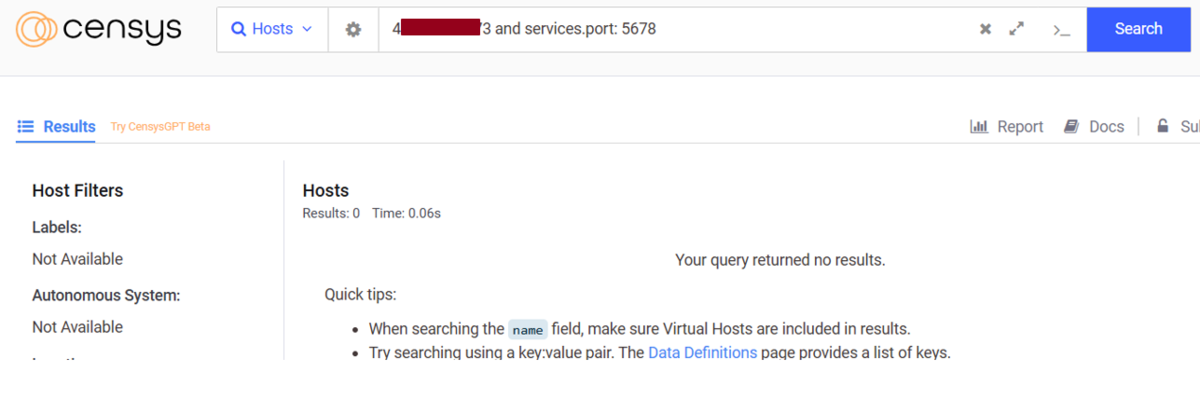Expand the search box with arrows icon
Image resolution: width=1200 pixels, height=400 pixels.
coord(1017,29)
